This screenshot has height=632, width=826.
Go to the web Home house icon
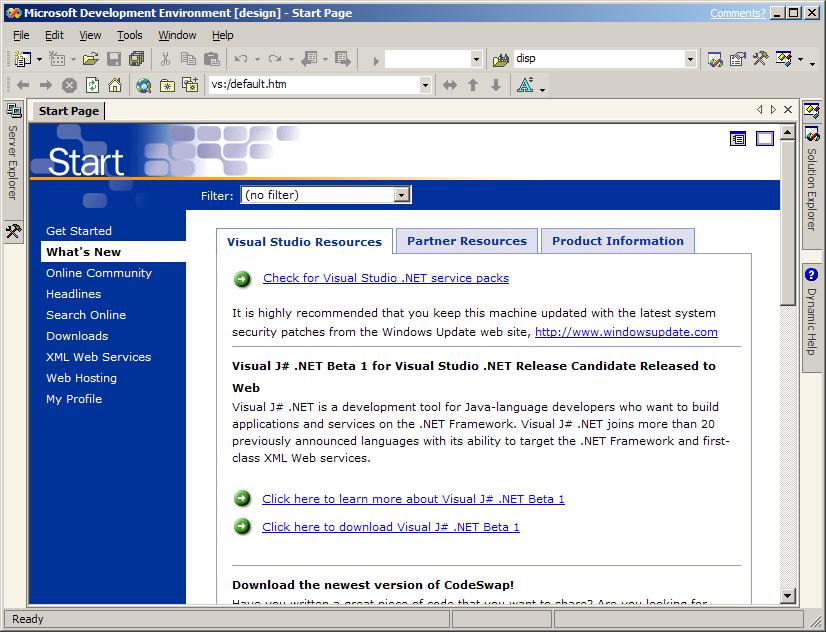pos(115,85)
